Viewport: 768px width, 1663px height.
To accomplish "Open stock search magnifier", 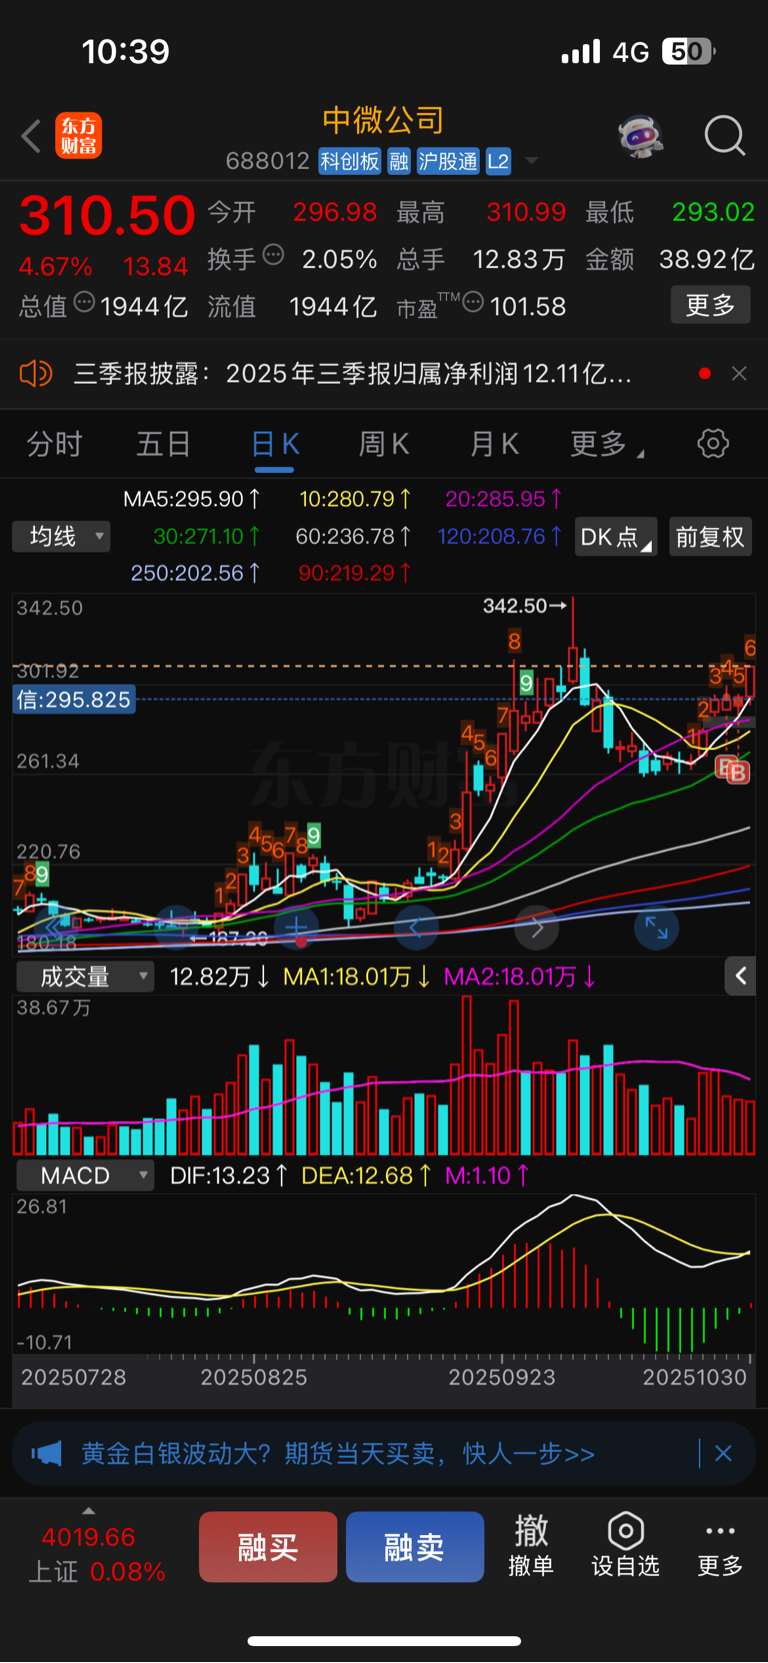I will coord(725,135).
